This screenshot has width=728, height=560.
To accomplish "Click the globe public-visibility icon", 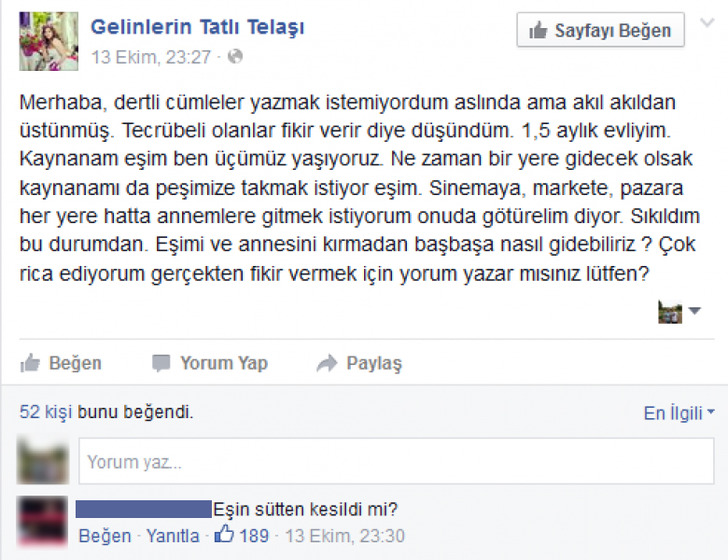I will coord(235,57).
